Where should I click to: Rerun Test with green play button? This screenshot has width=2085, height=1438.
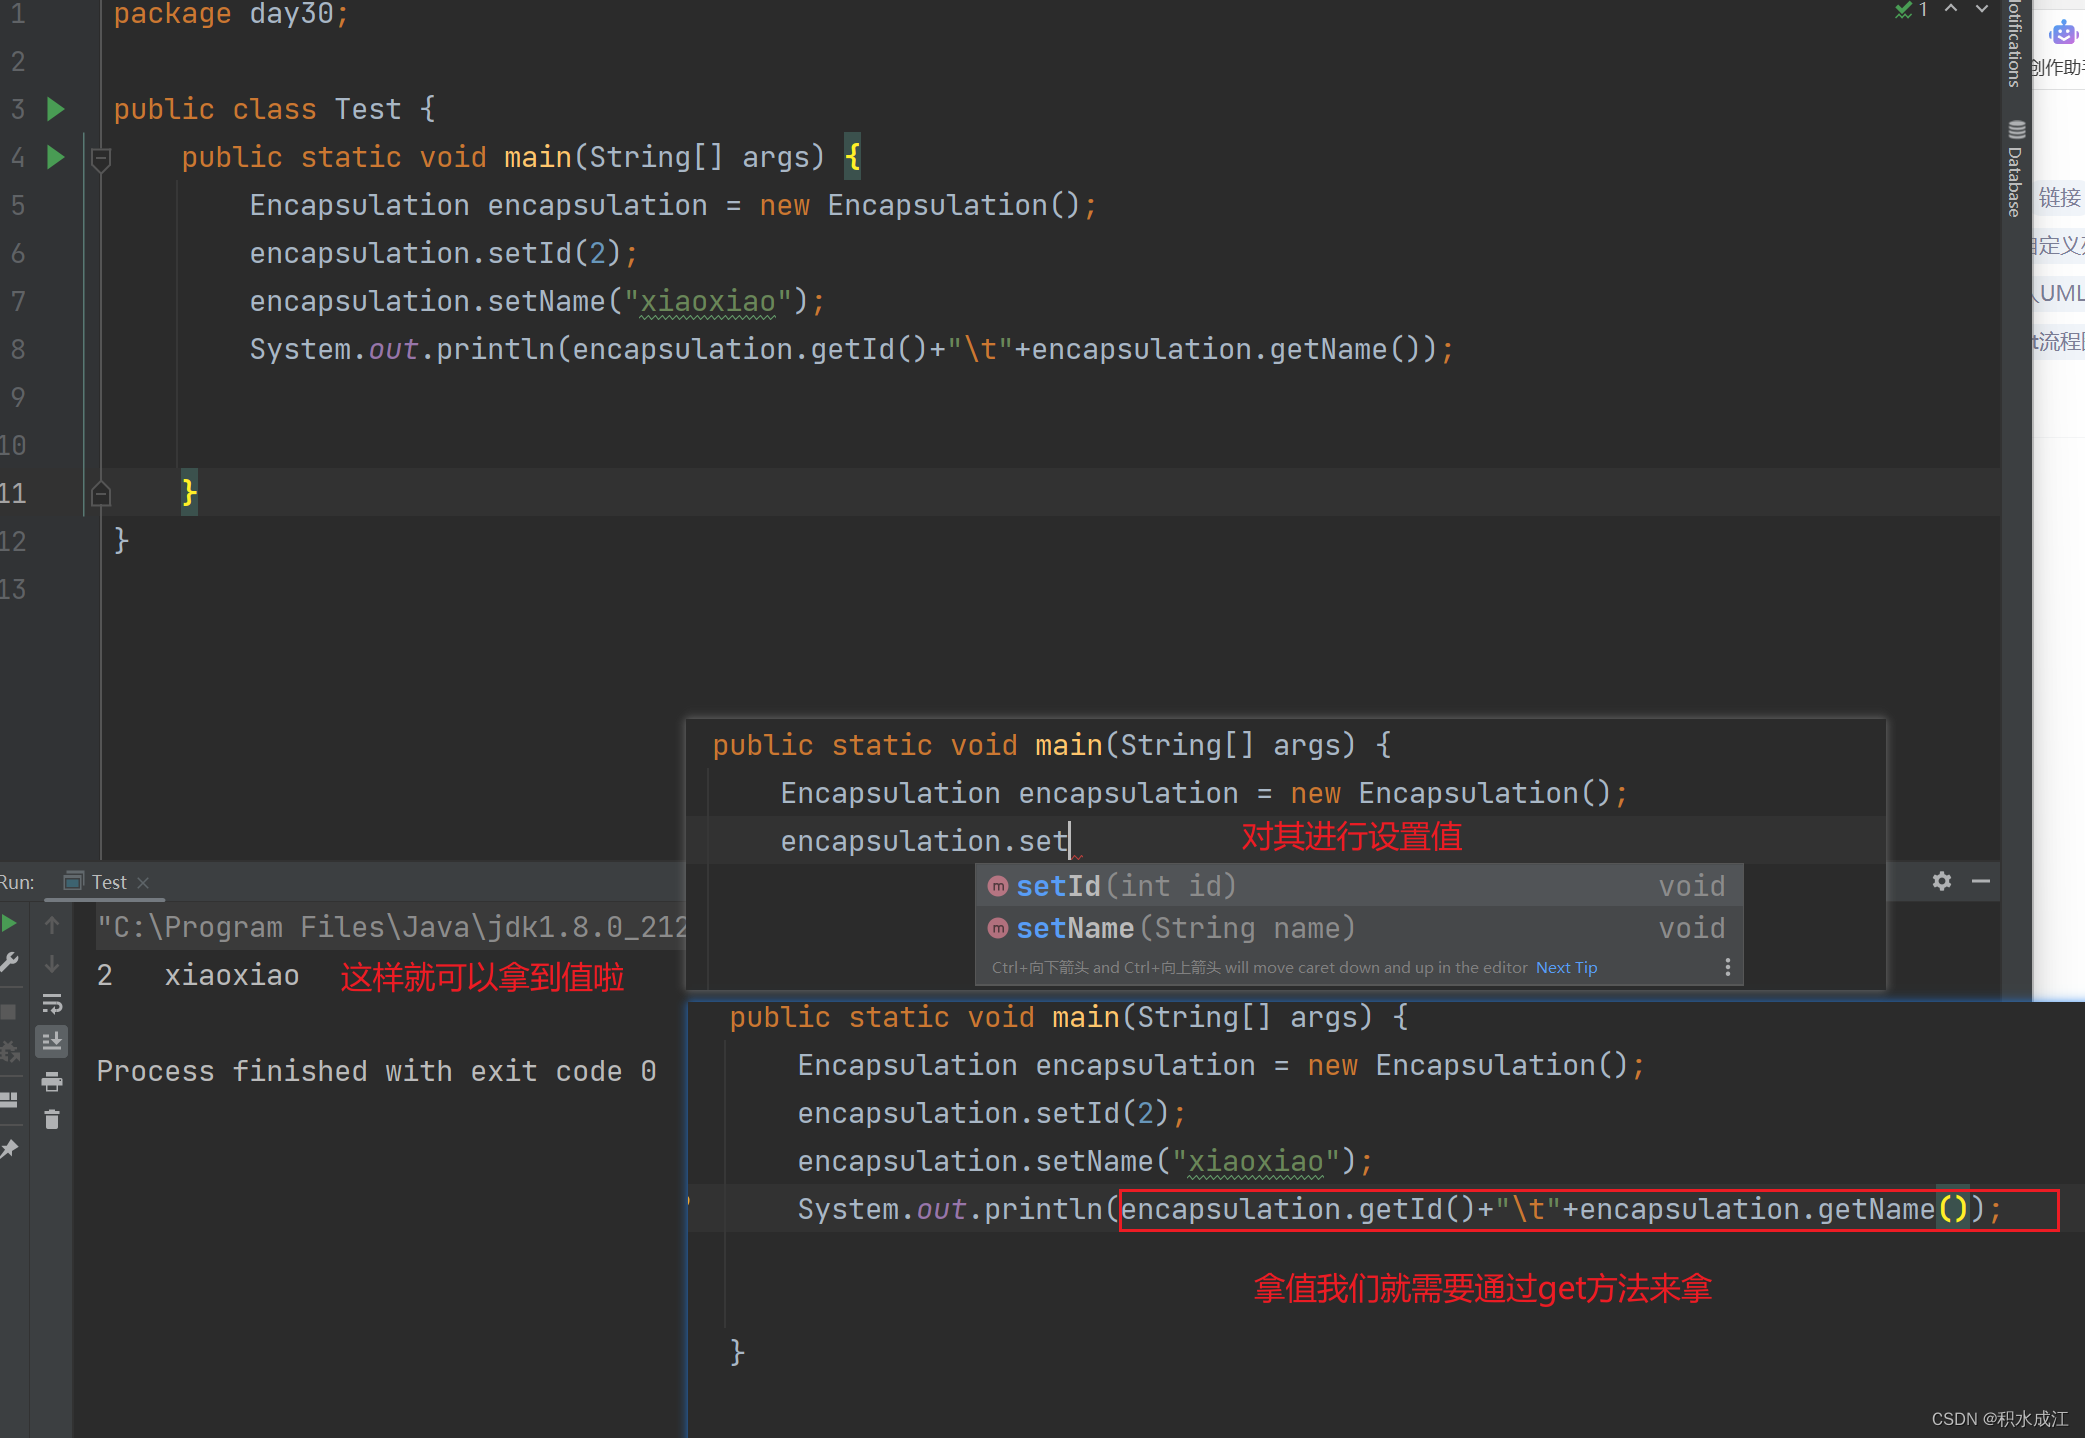9,923
